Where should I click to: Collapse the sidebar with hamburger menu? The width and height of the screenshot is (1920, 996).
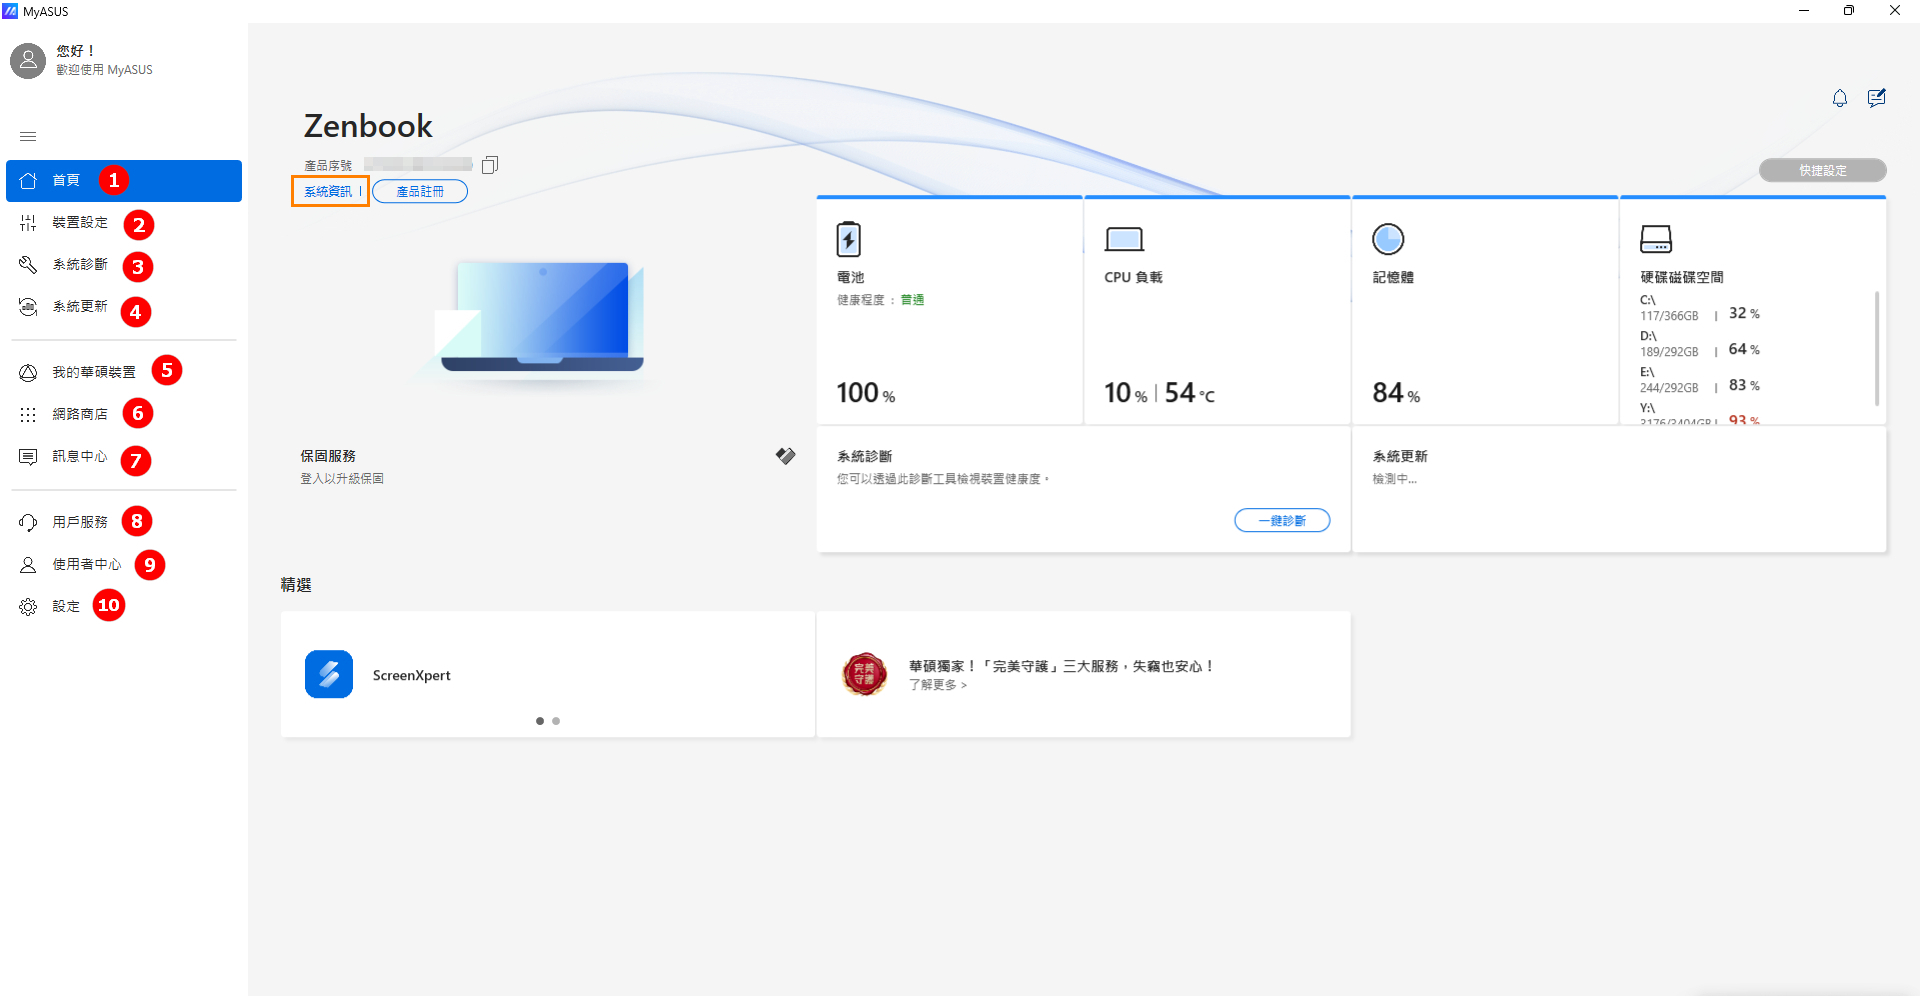coord(28,136)
